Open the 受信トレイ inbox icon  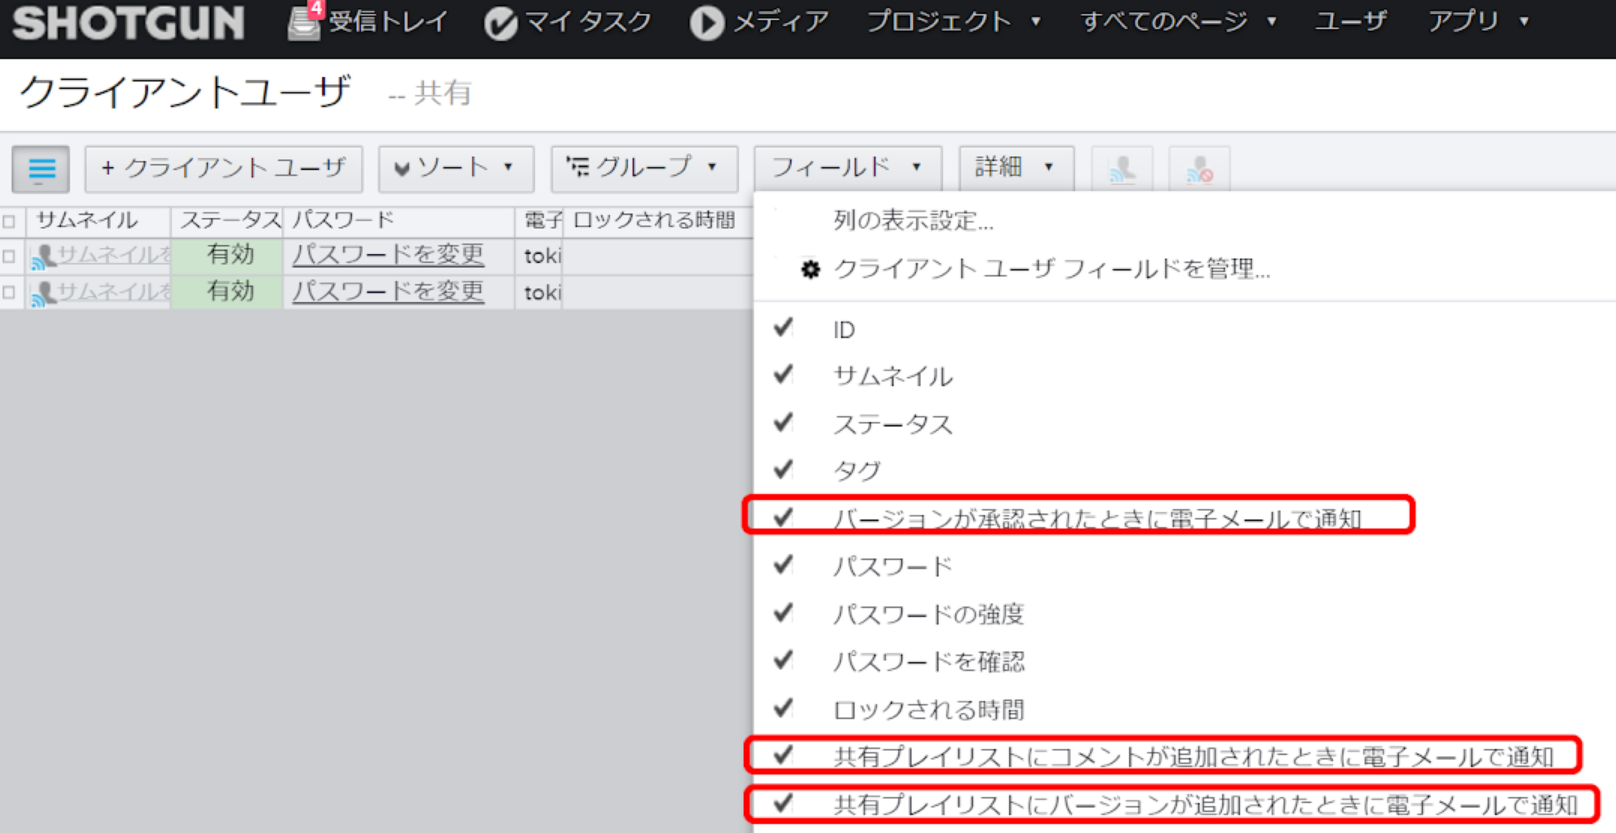(x=303, y=21)
